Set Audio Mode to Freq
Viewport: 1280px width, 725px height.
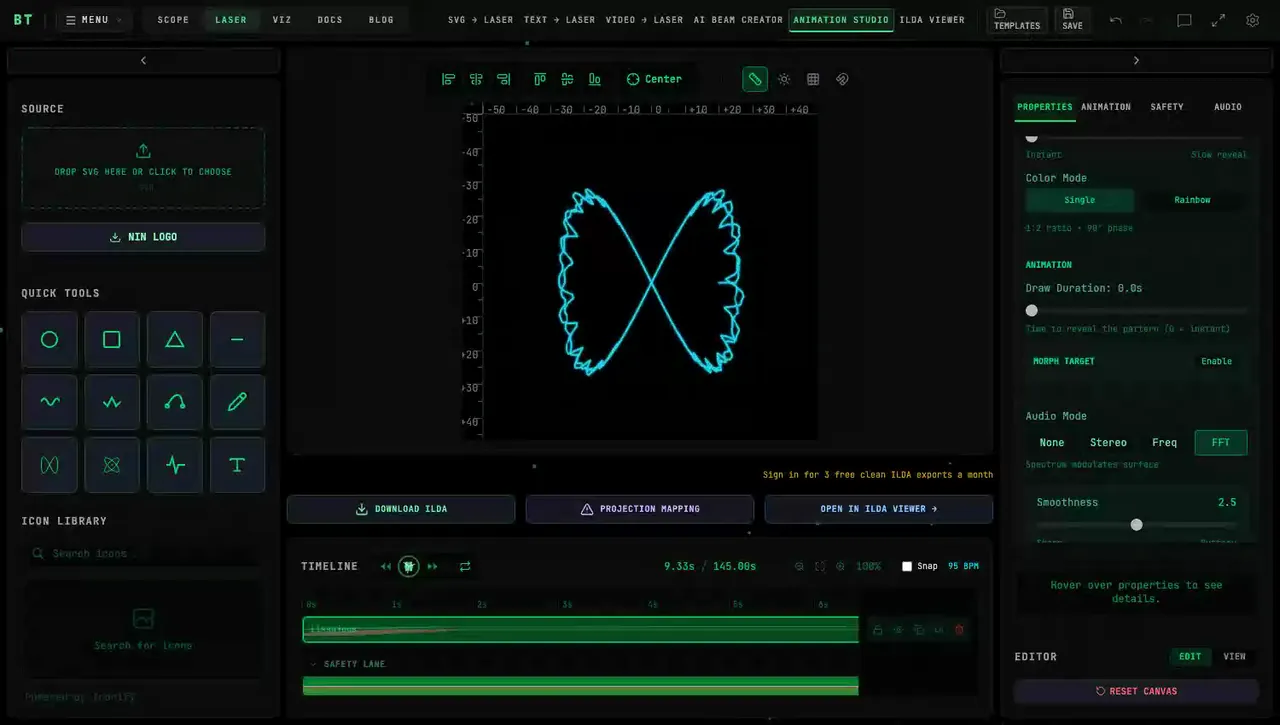tap(1164, 443)
